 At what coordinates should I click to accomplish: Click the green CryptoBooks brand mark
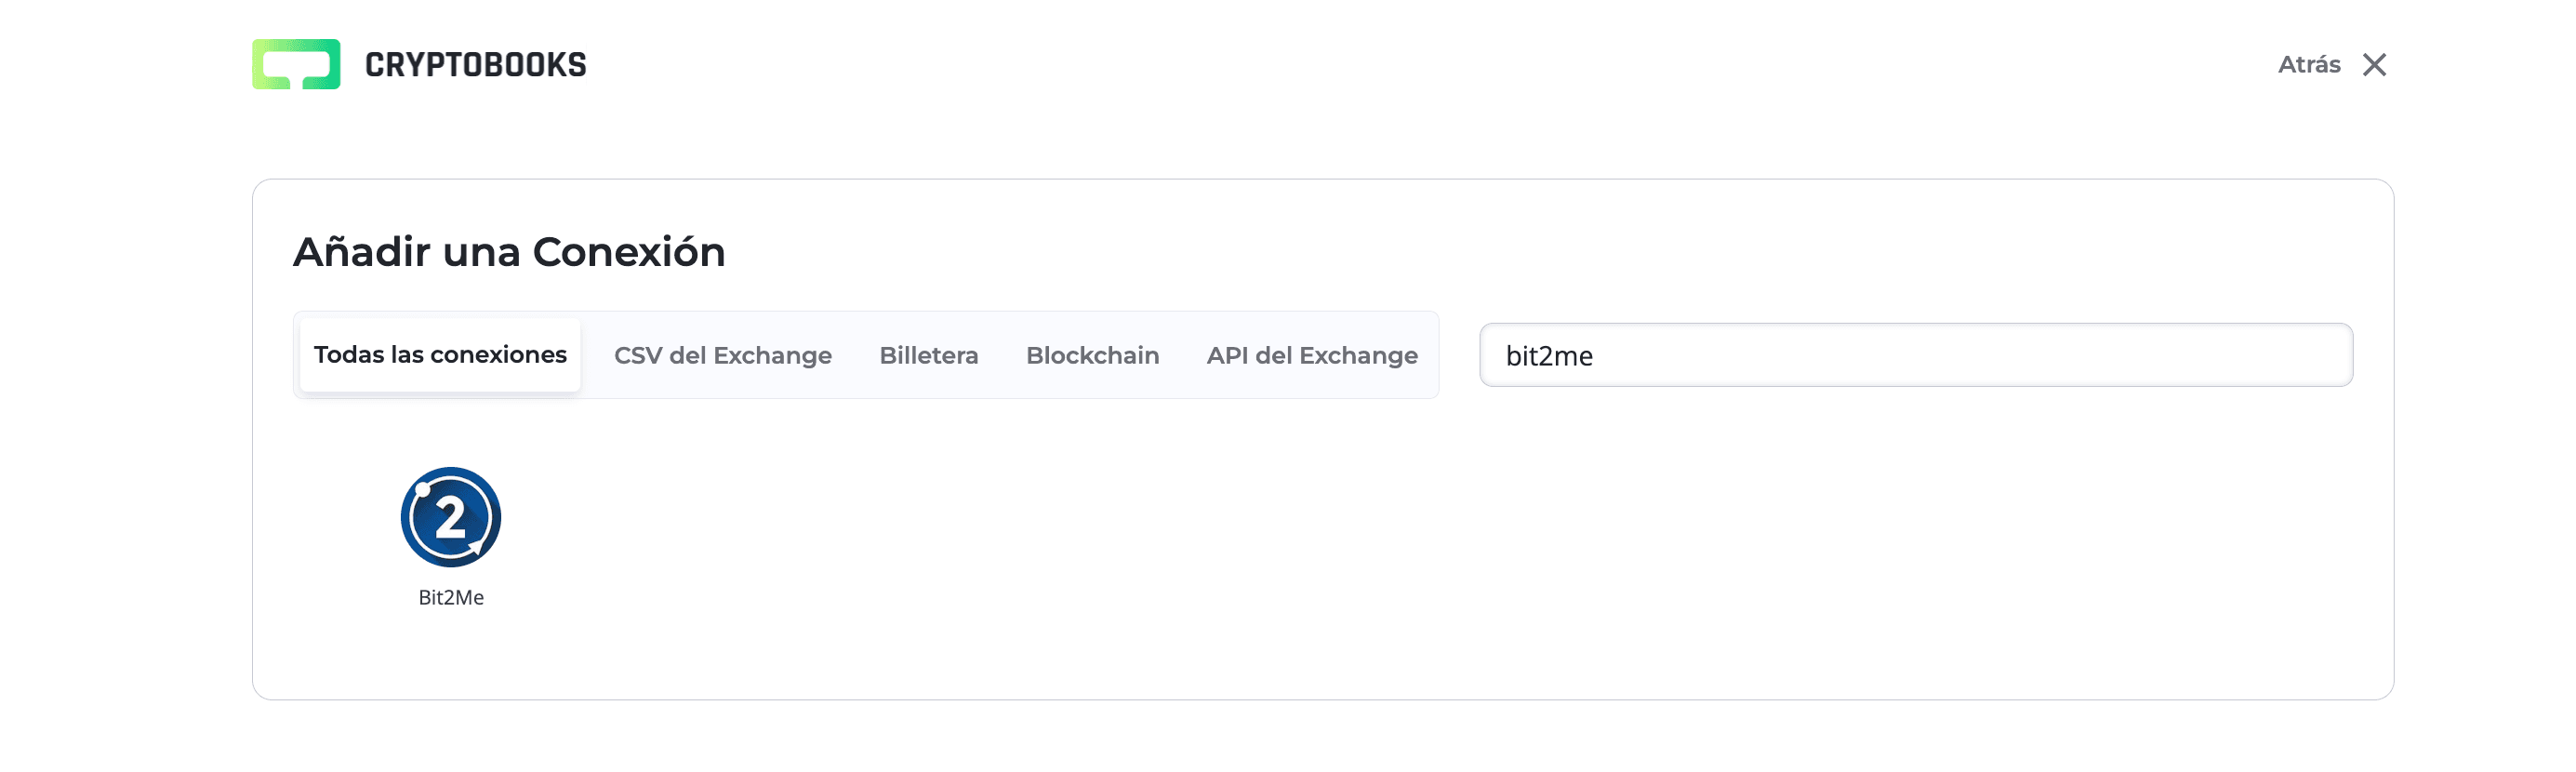(297, 63)
